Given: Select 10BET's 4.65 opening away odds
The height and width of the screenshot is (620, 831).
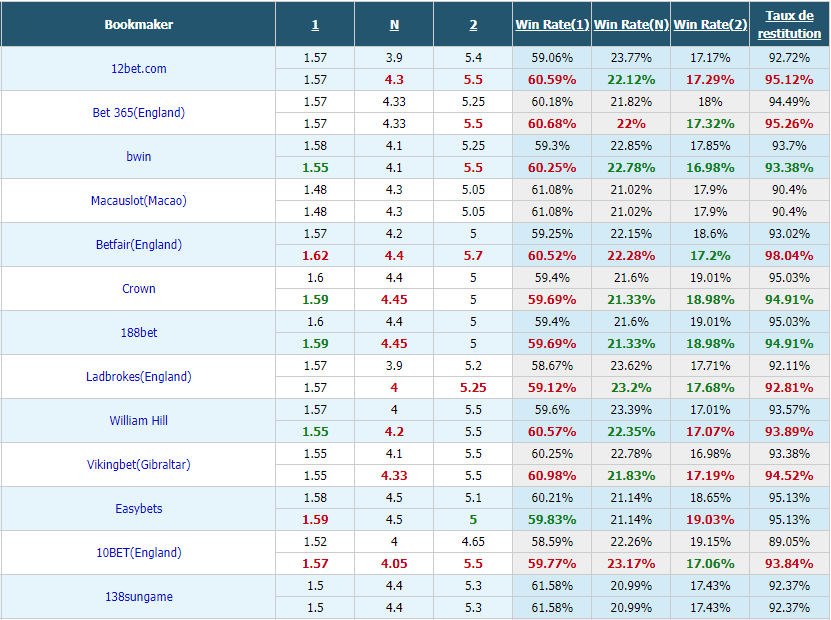Looking at the screenshot, I should point(473,542).
